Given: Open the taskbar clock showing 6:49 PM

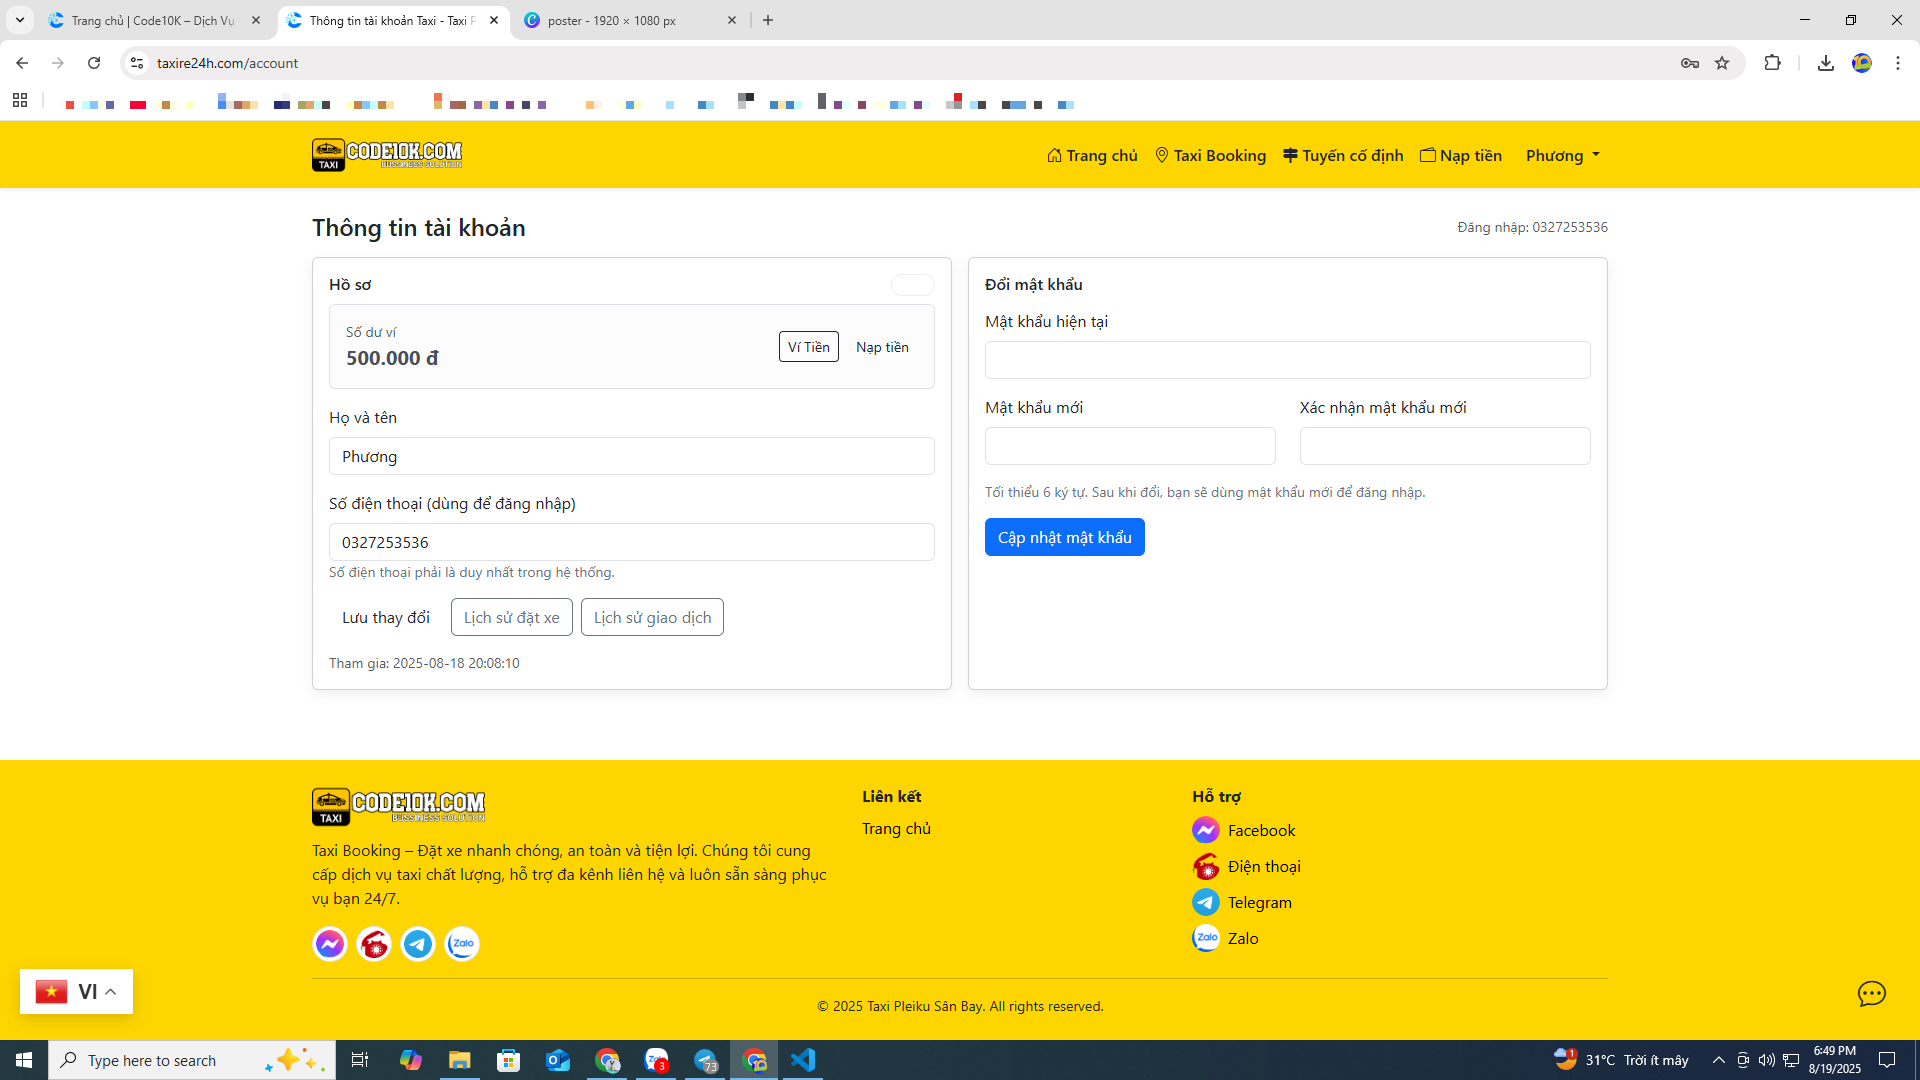Looking at the screenshot, I should 1835,1060.
